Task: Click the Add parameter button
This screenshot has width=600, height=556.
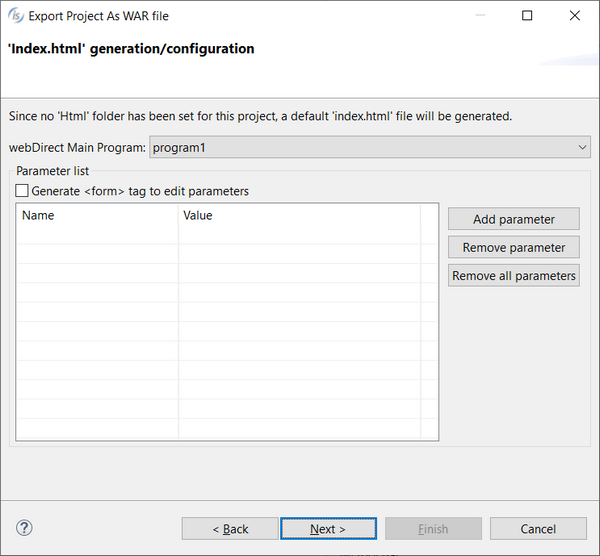Action: (514, 219)
